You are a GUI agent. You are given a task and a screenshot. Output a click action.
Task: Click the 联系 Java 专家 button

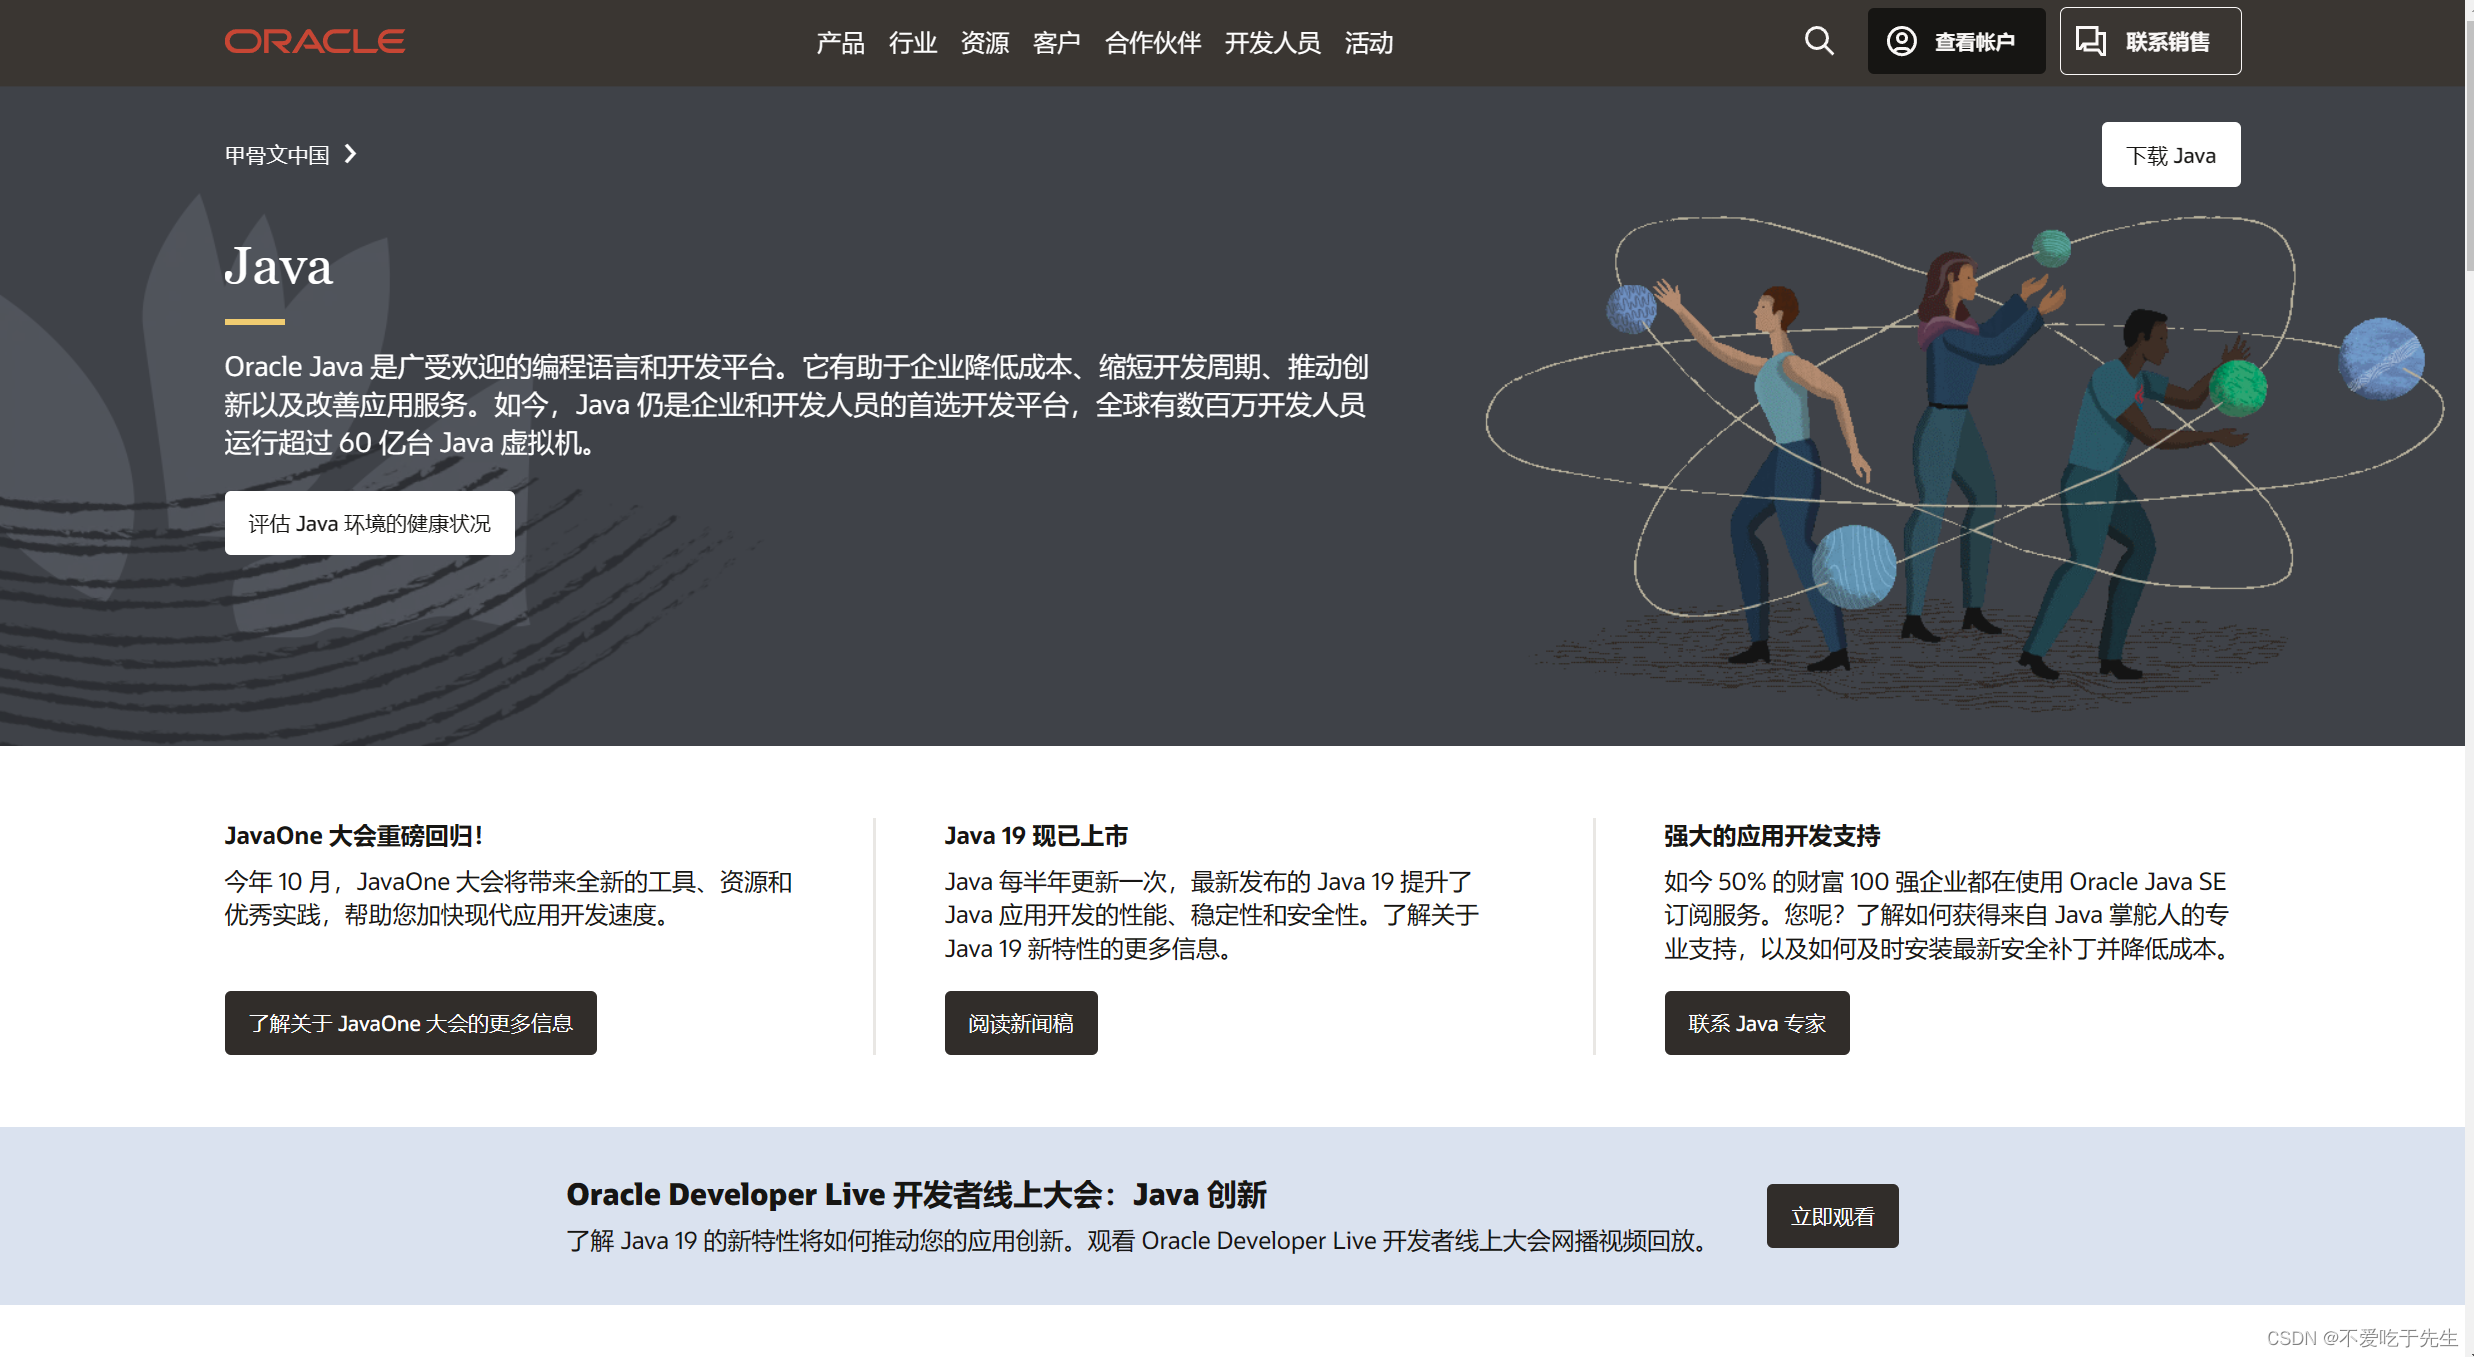coord(1756,1023)
